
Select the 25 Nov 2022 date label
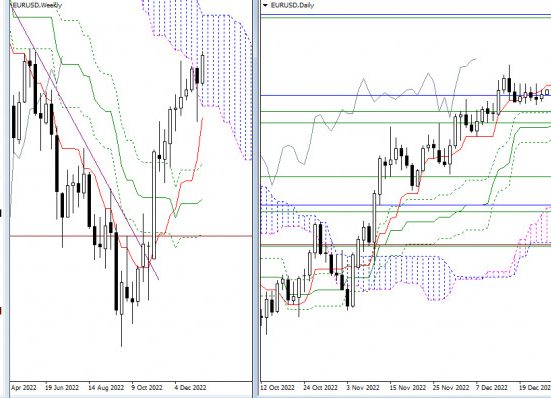pyautogui.click(x=451, y=387)
